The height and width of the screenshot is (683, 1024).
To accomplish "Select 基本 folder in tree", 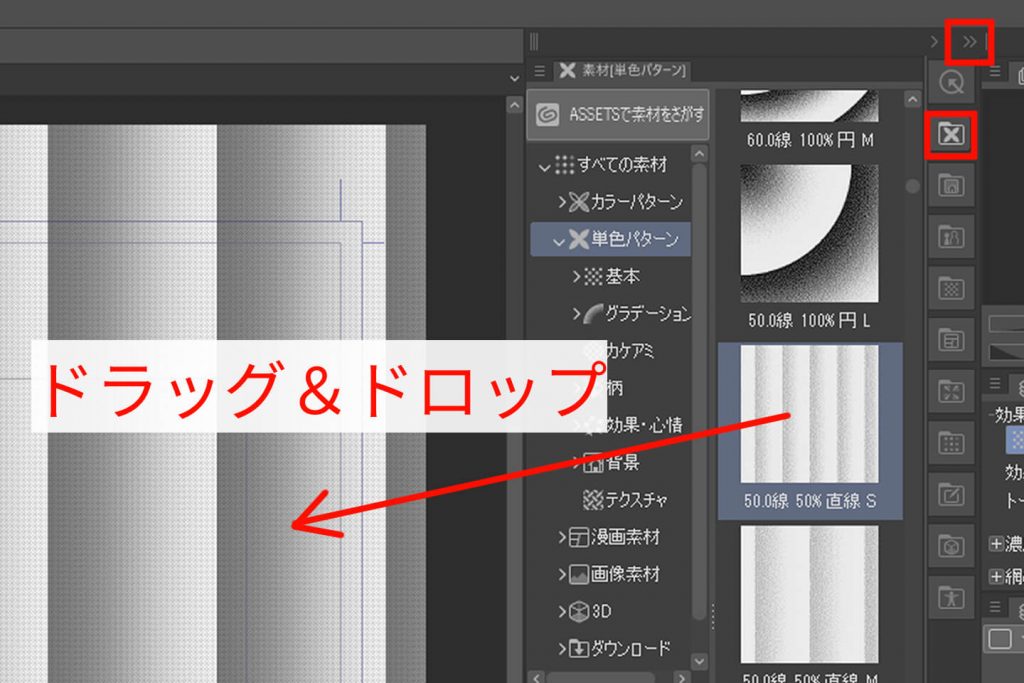I will pos(622,276).
